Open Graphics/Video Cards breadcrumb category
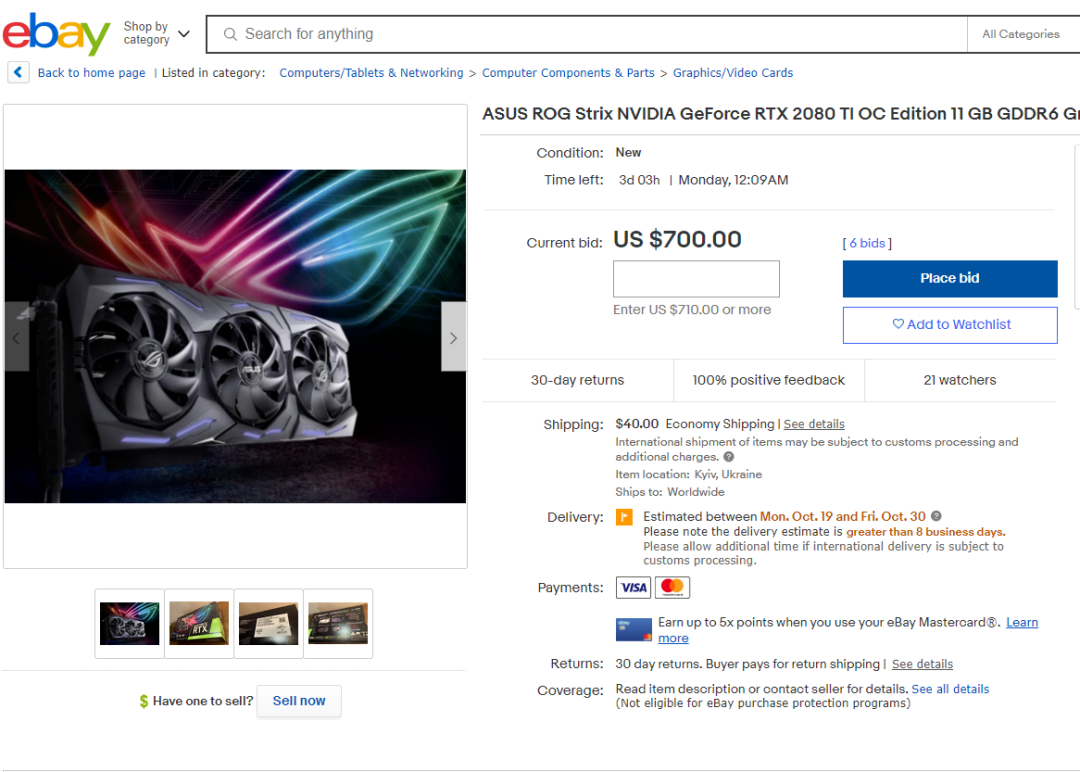 point(732,73)
